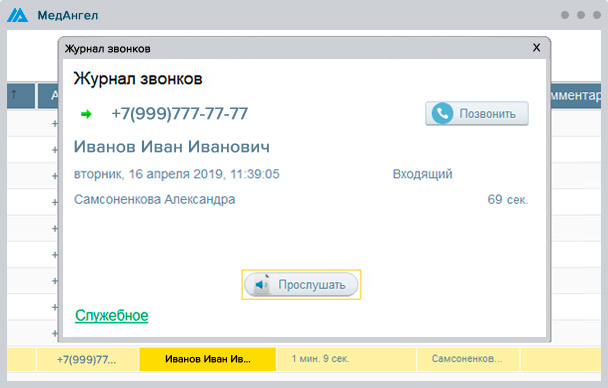The width and height of the screenshot is (608, 388).
Task: Click the partially visible comment column header
Action: (576, 95)
